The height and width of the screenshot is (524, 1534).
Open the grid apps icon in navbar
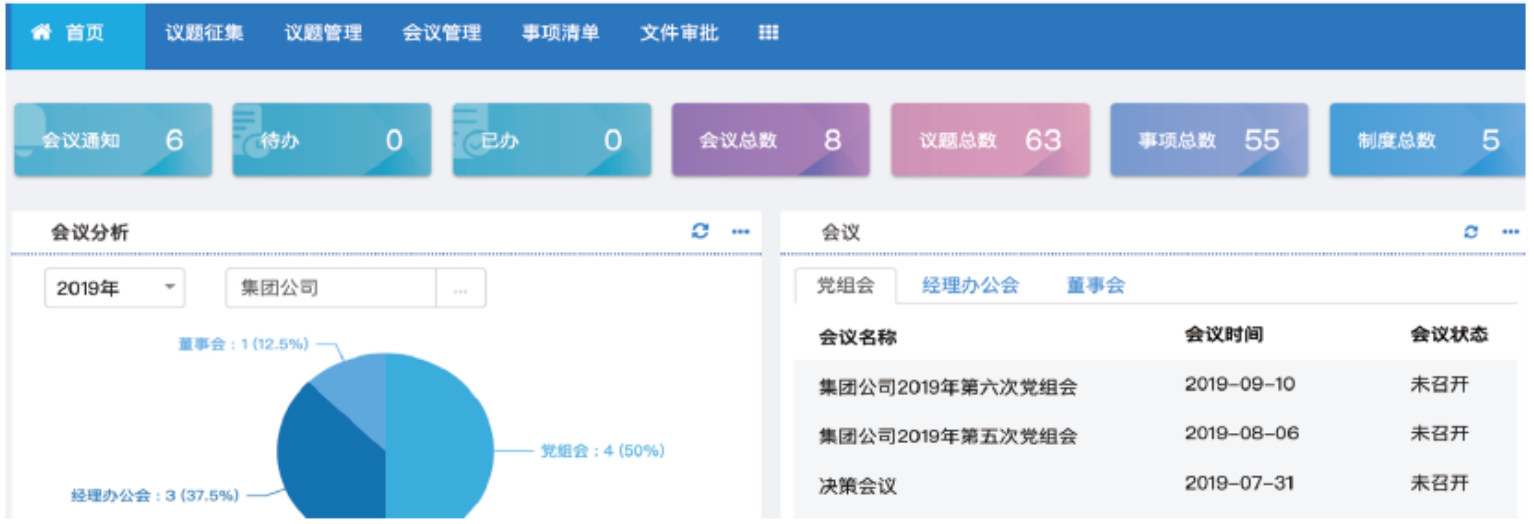click(768, 33)
